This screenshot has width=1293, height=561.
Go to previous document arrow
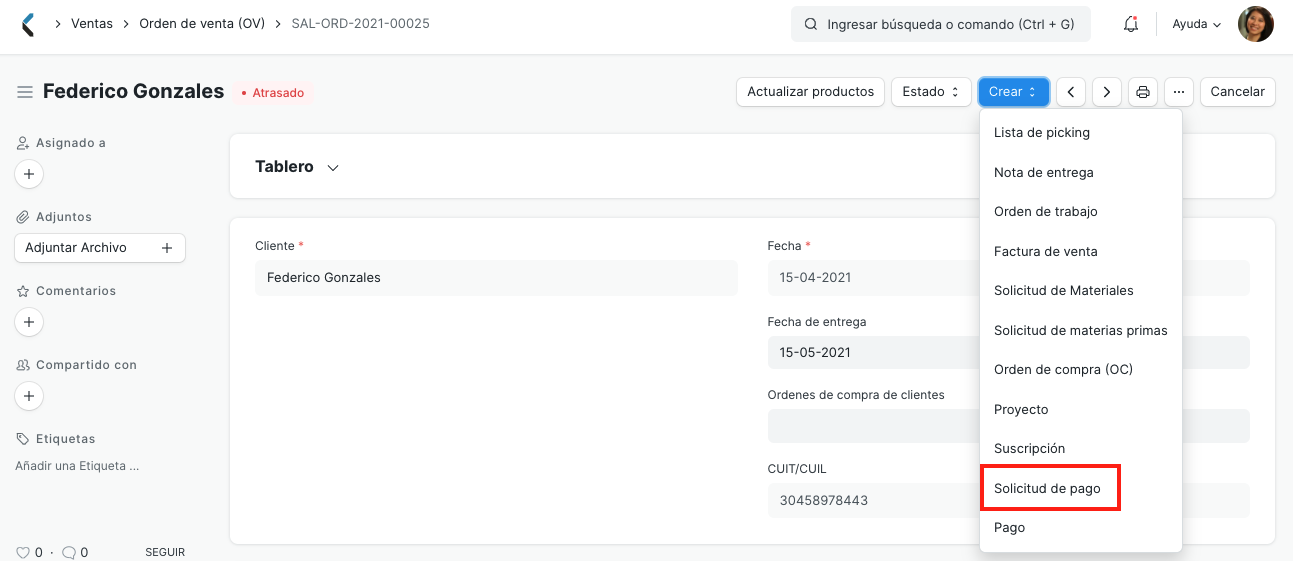[1071, 92]
